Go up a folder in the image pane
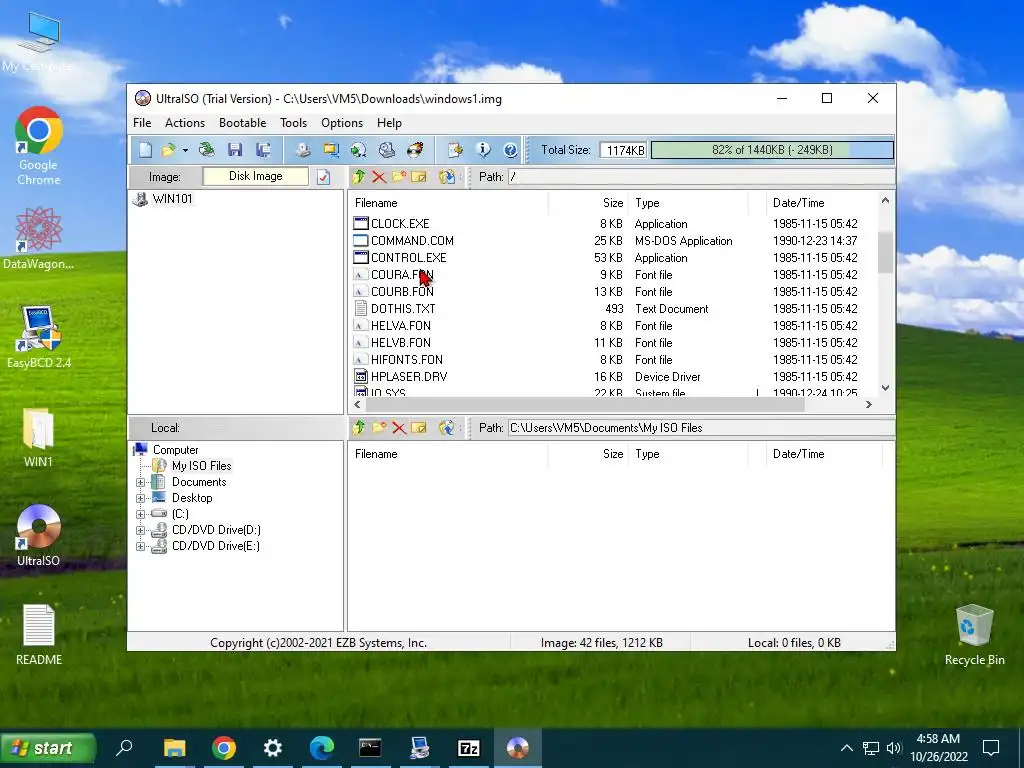 [359, 176]
